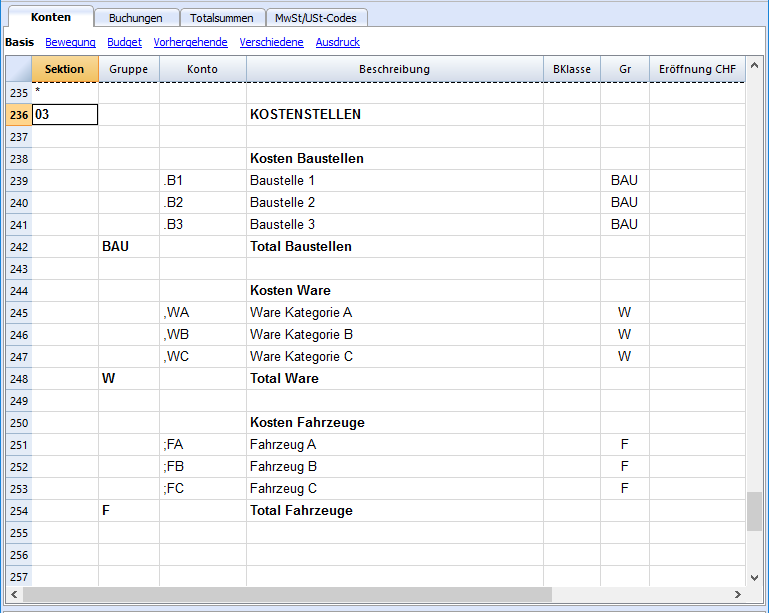Switch to the Vorhergehende view
The image size is (769, 613).
click(190, 42)
